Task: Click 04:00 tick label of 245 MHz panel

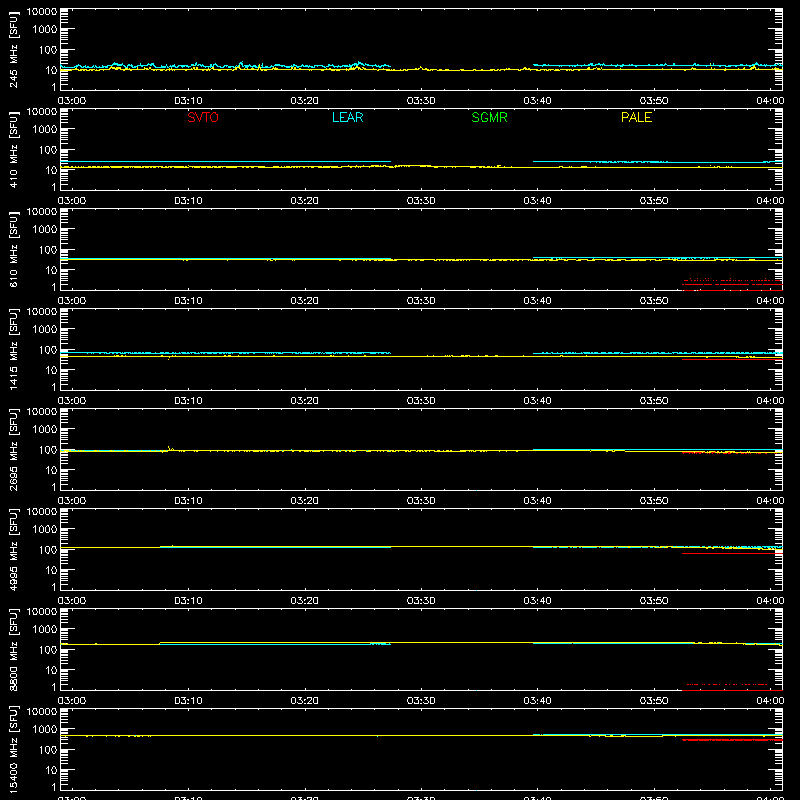Action: (x=770, y=101)
